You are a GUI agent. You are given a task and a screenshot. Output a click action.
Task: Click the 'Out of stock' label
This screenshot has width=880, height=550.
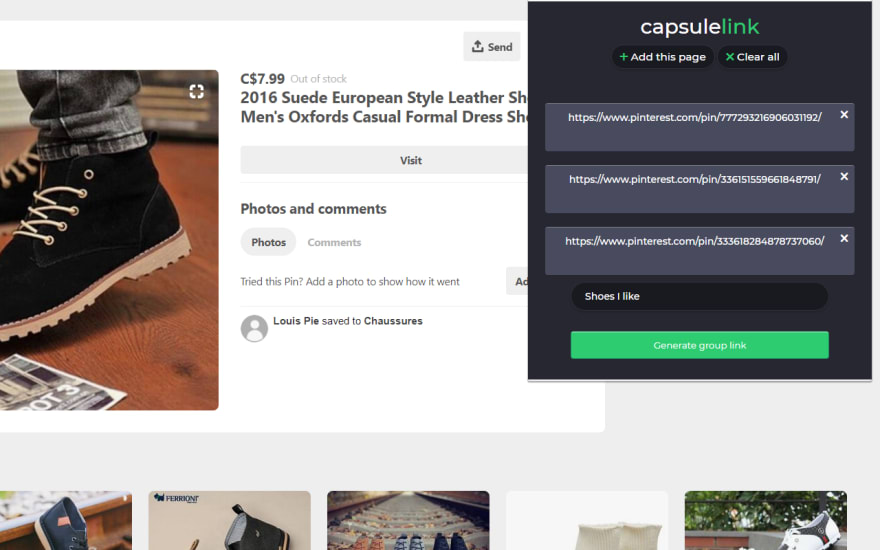click(318, 79)
